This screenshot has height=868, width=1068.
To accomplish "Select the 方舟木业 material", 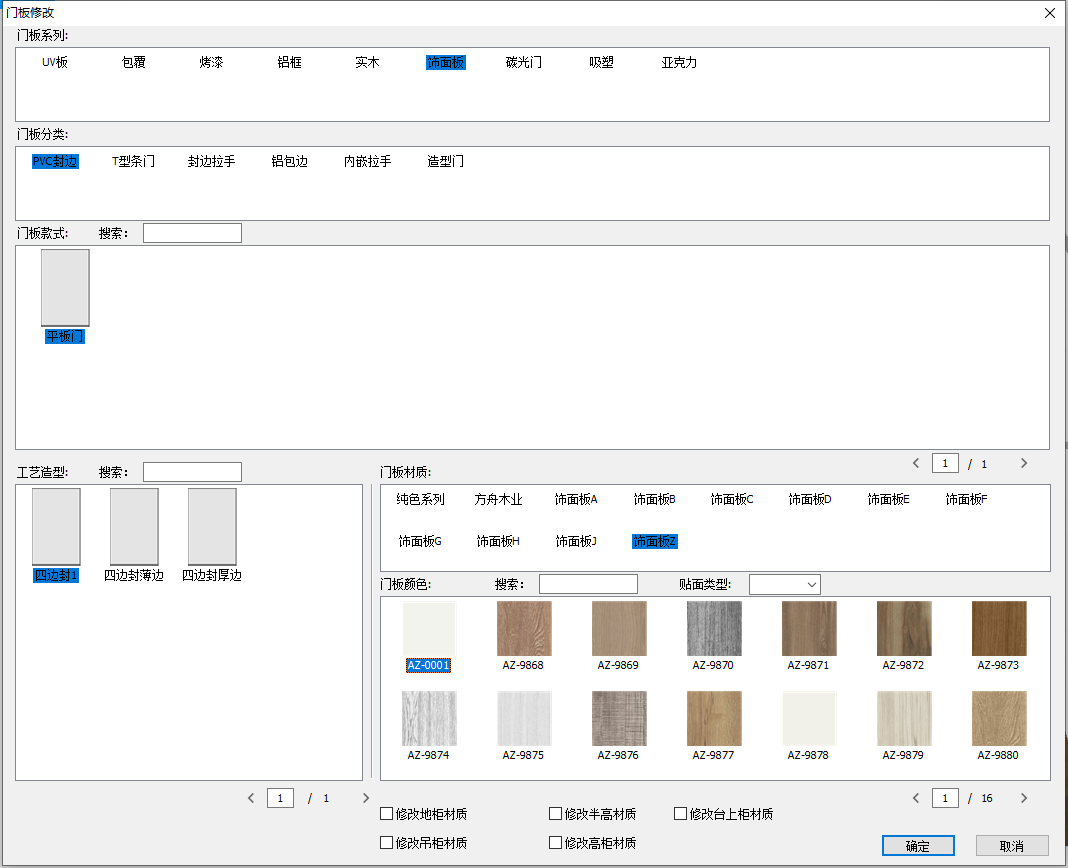I will 499,499.
